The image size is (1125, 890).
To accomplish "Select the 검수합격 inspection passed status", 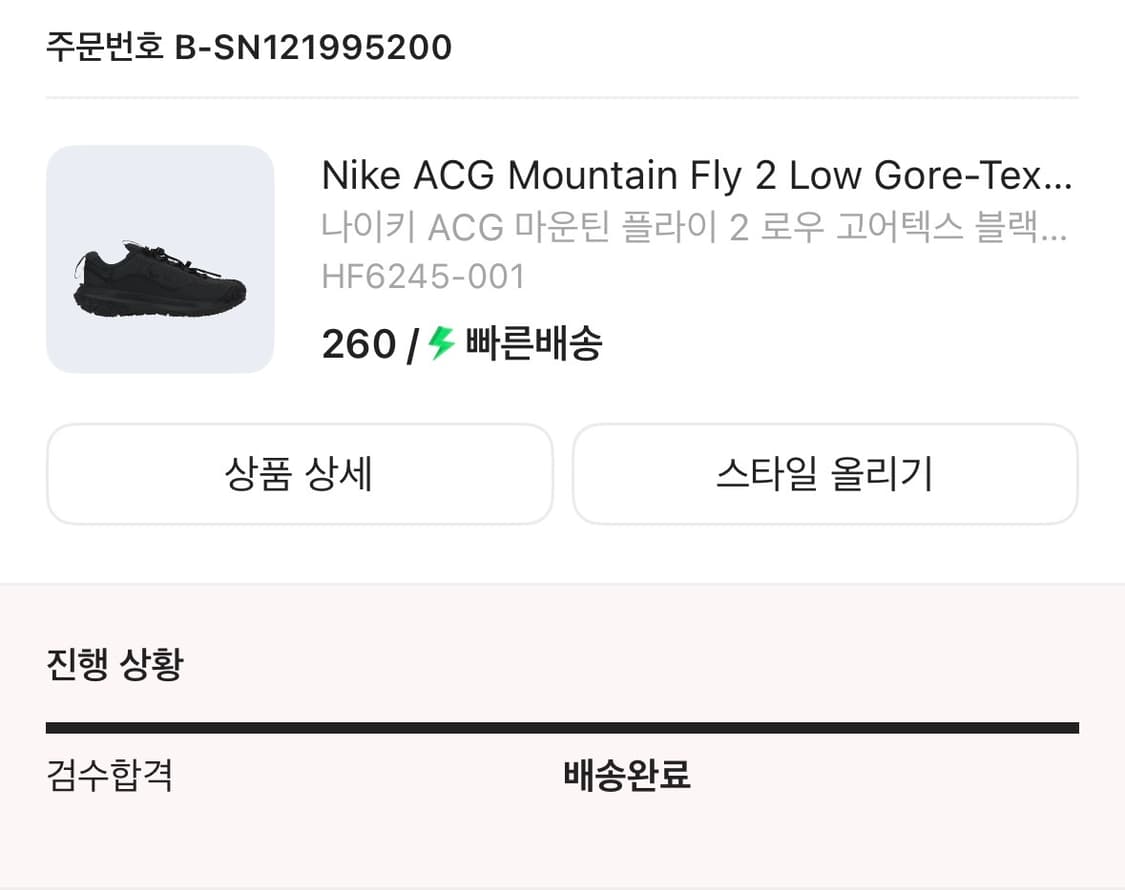I will [110, 776].
